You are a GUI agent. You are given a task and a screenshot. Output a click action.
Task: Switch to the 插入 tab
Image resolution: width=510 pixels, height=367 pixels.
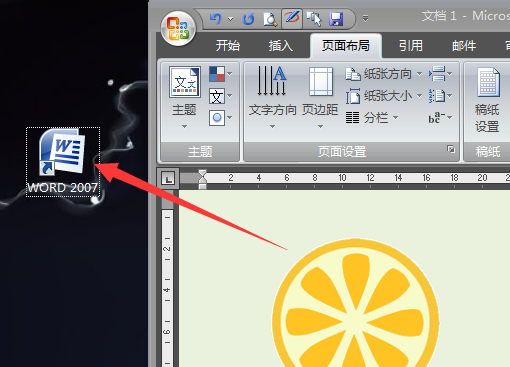[x=281, y=46]
